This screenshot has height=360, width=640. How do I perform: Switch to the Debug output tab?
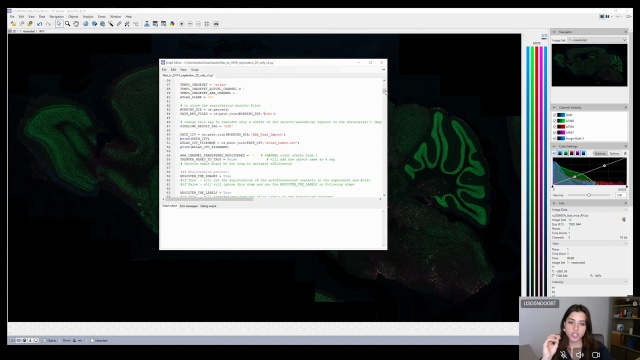click(x=208, y=206)
